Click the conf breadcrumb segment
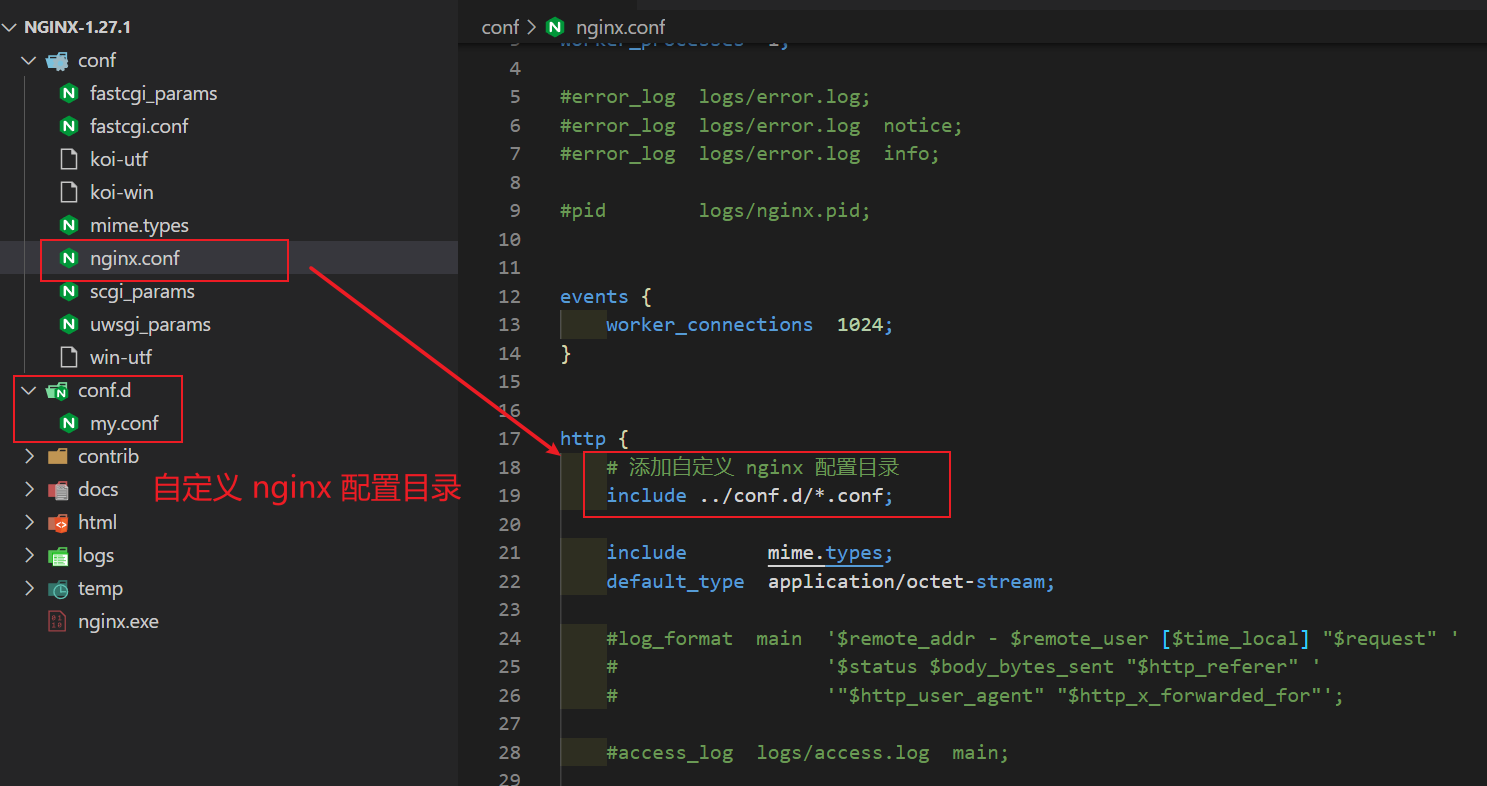1487x786 pixels. [500, 27]
